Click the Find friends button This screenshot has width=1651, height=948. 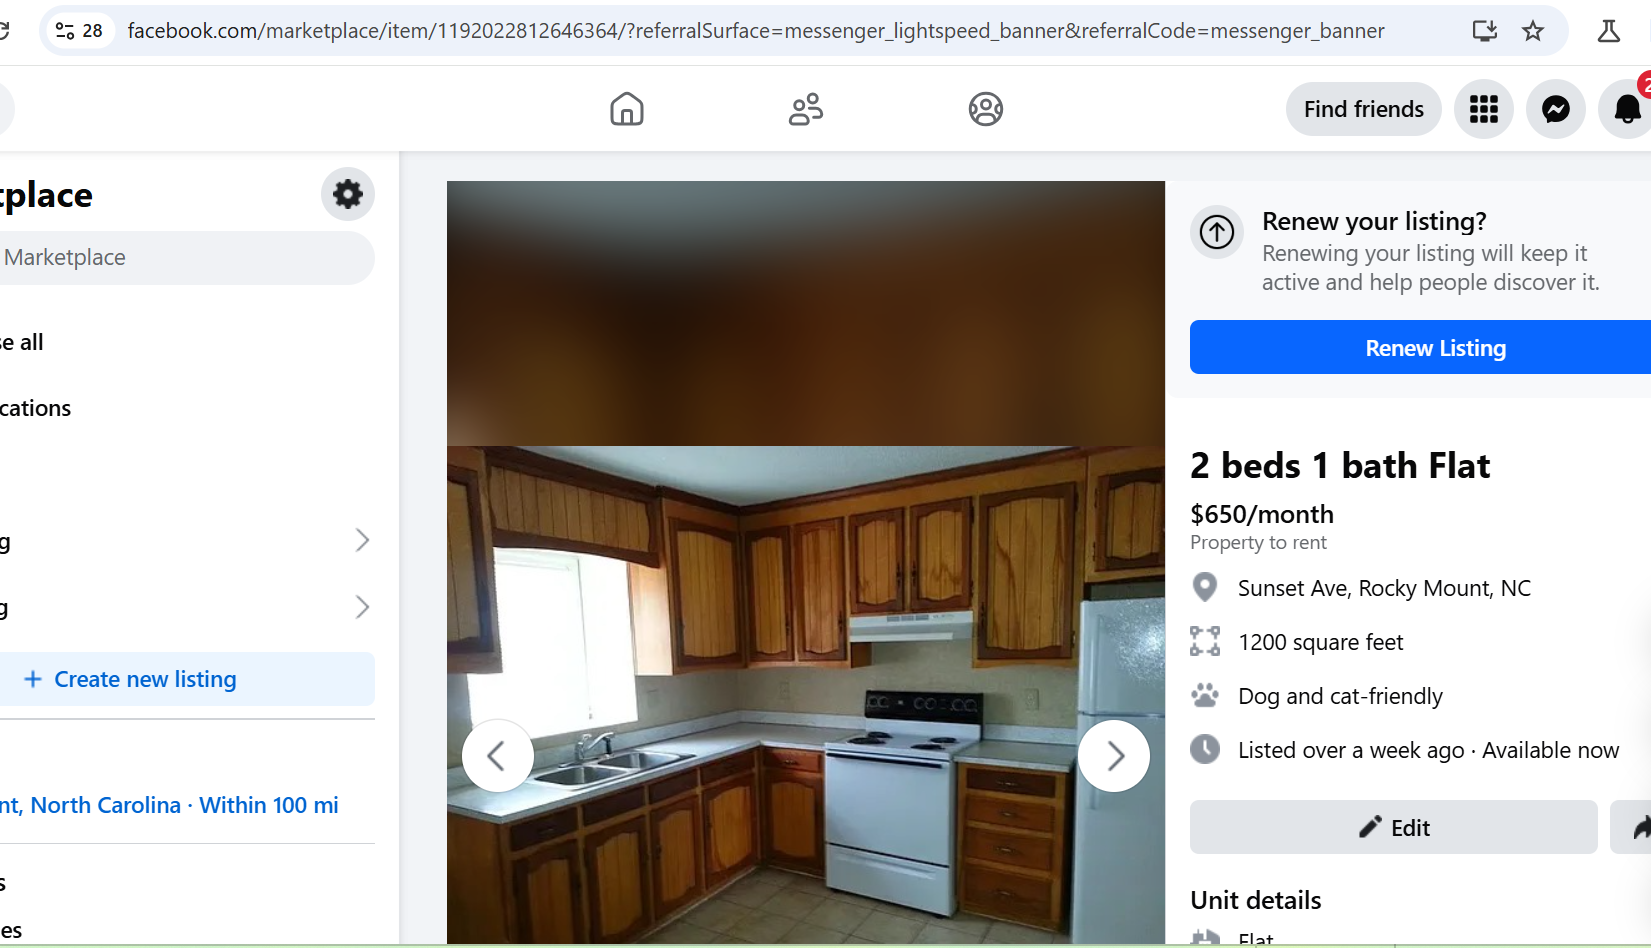pos(1364,109)
